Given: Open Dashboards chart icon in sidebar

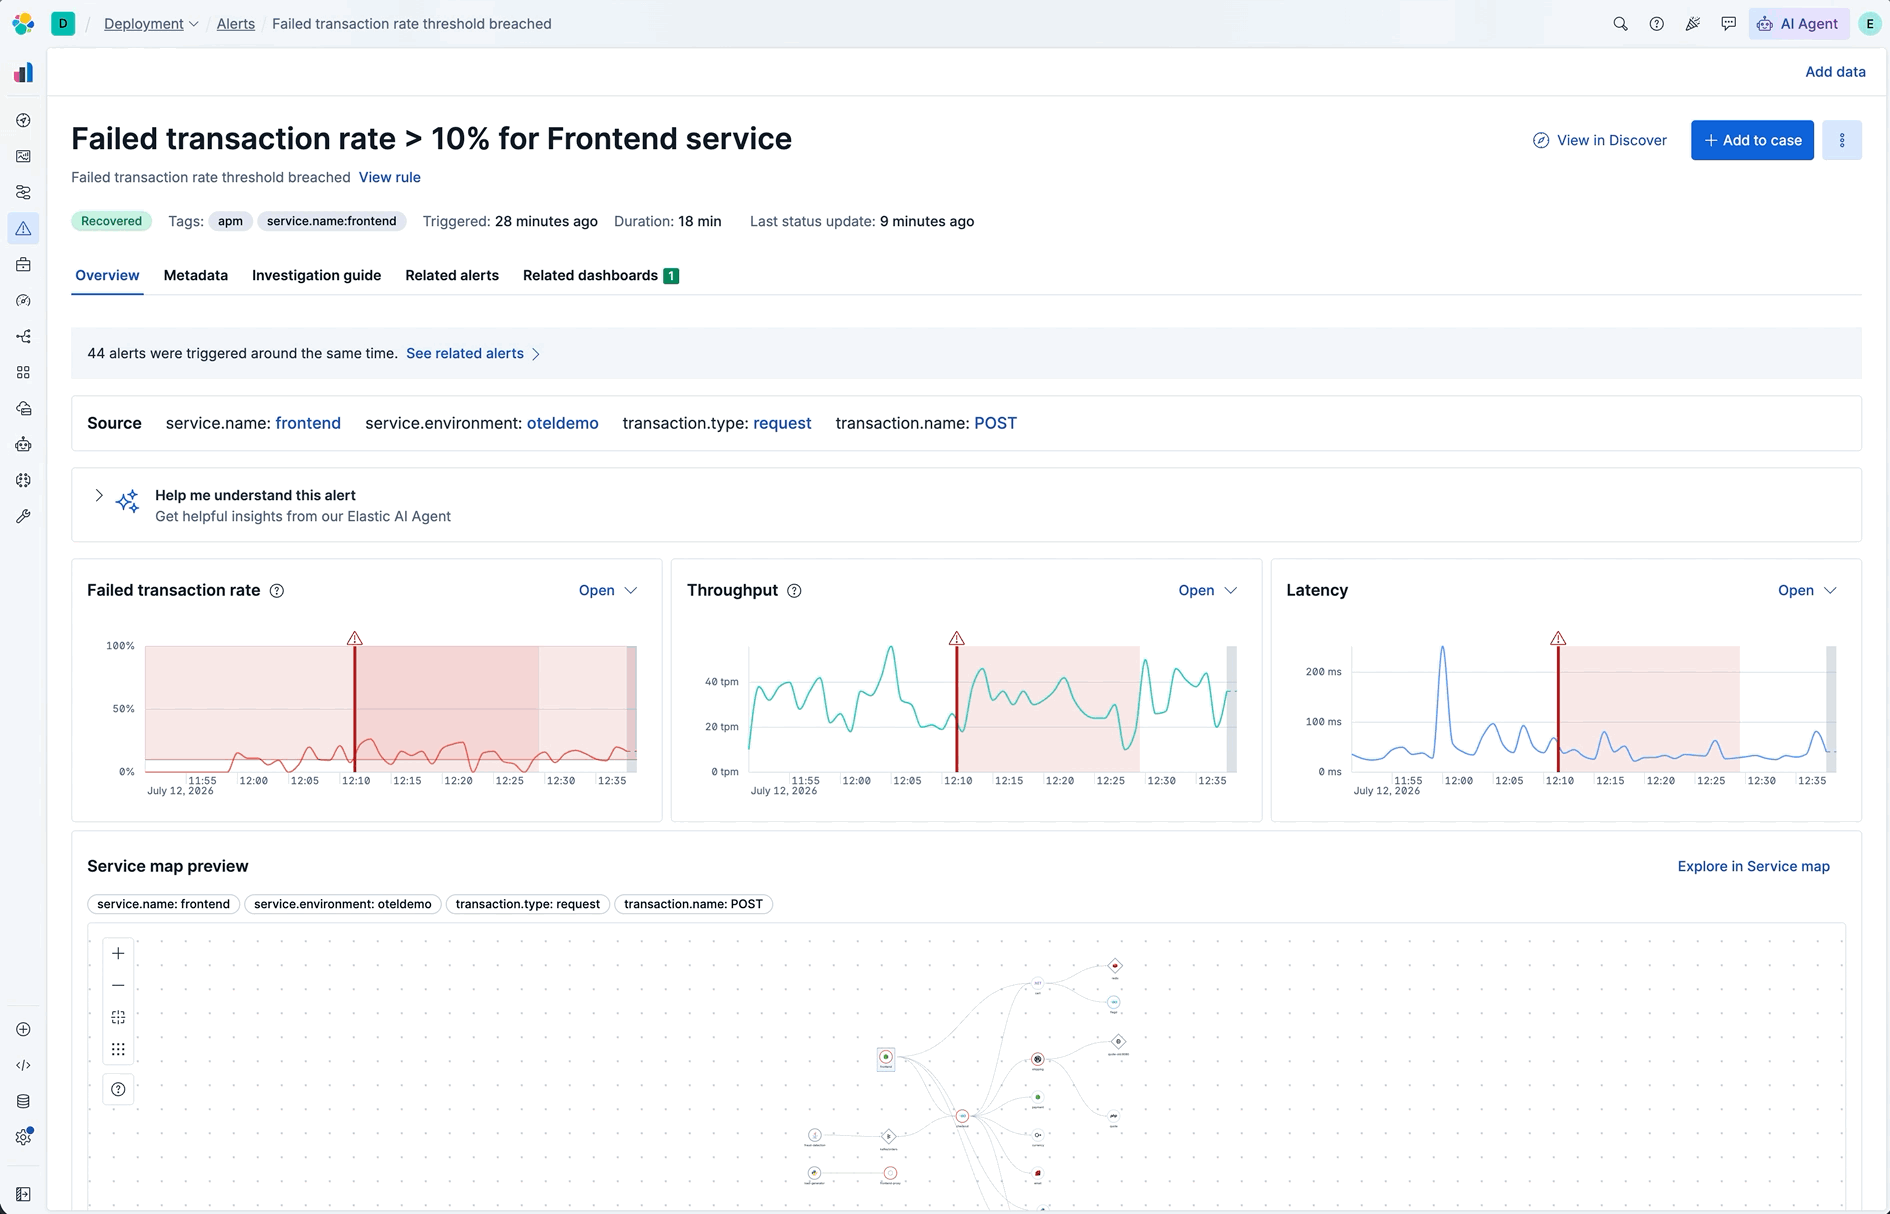Looking at the screenshot, I should click(23, 156).
